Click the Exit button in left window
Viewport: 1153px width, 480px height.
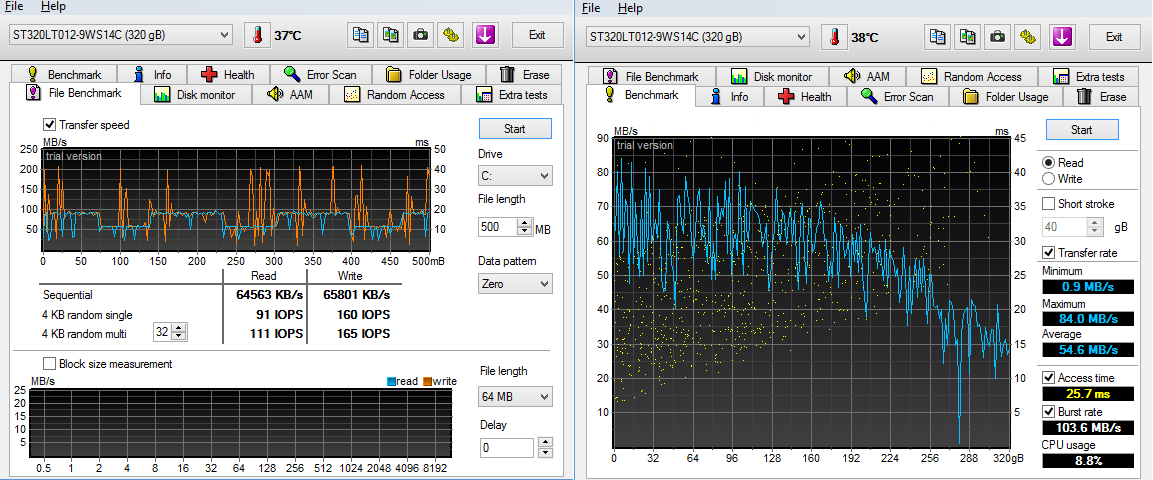(537, 35)
